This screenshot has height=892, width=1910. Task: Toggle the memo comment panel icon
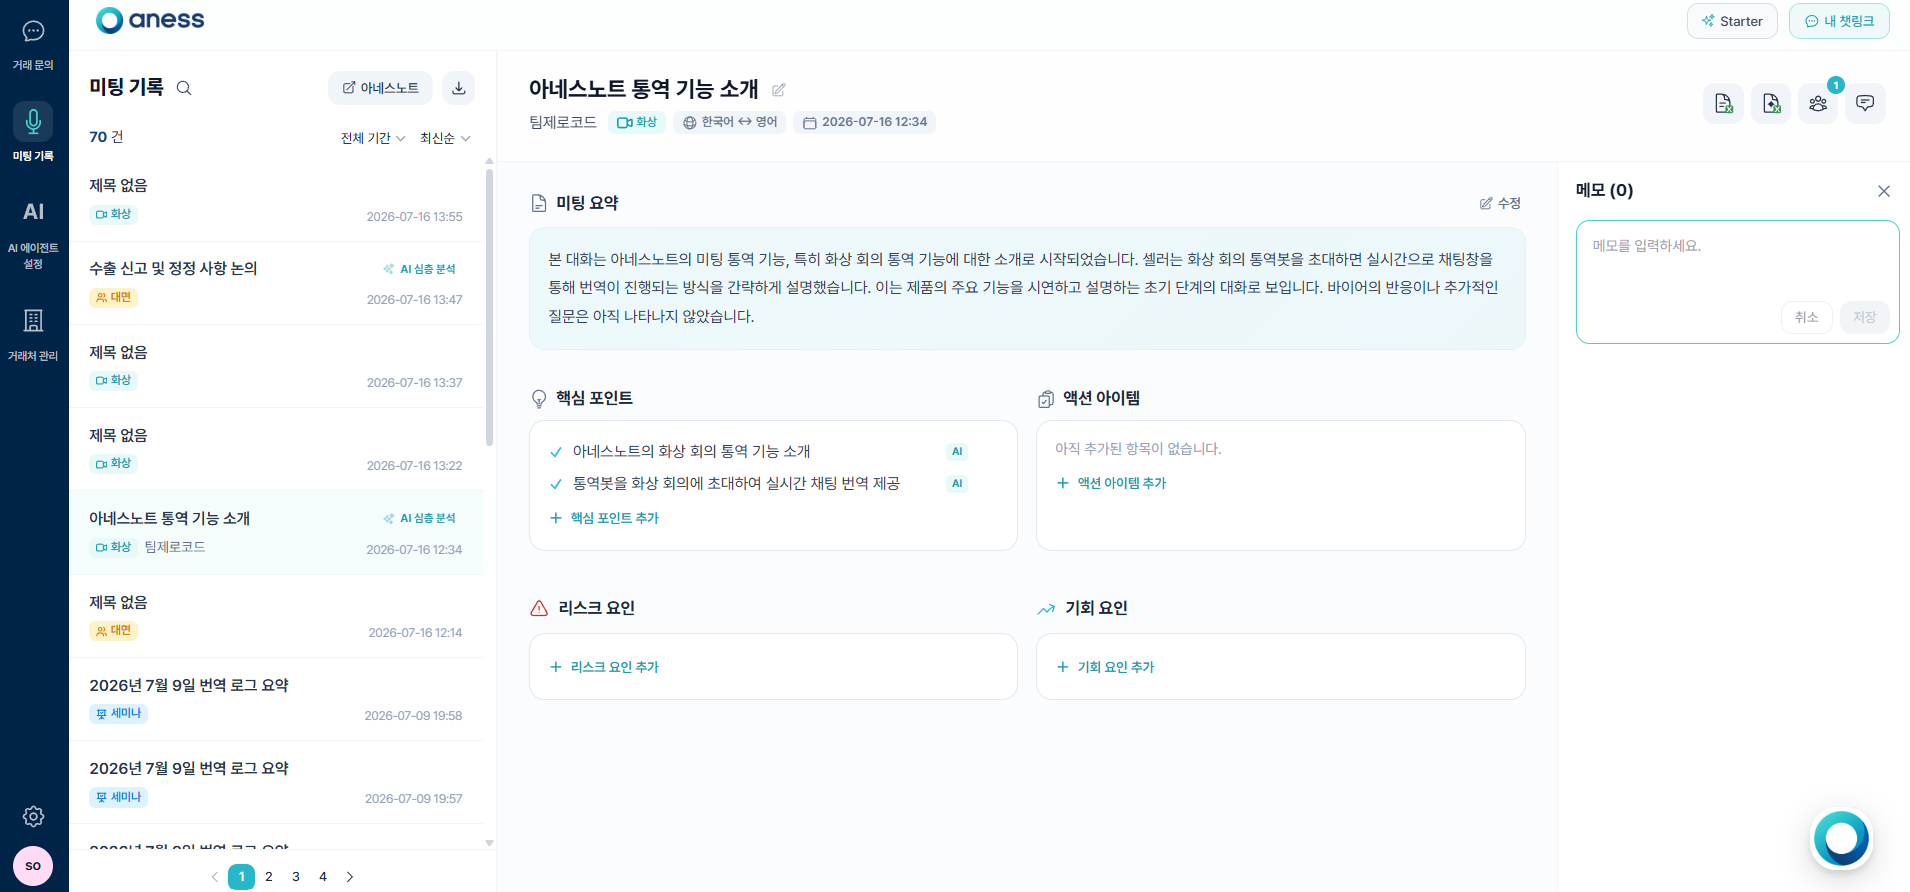(1865, 103)
